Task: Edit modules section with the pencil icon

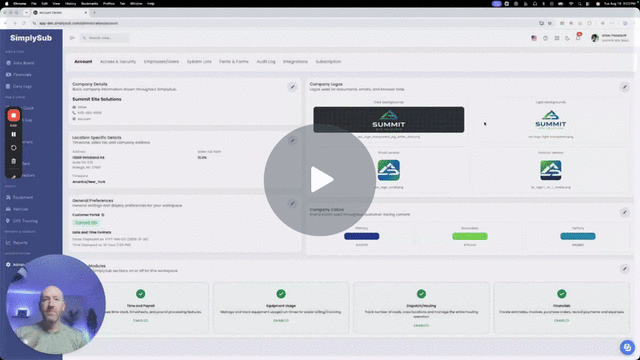Action: [x=624, y=269]
